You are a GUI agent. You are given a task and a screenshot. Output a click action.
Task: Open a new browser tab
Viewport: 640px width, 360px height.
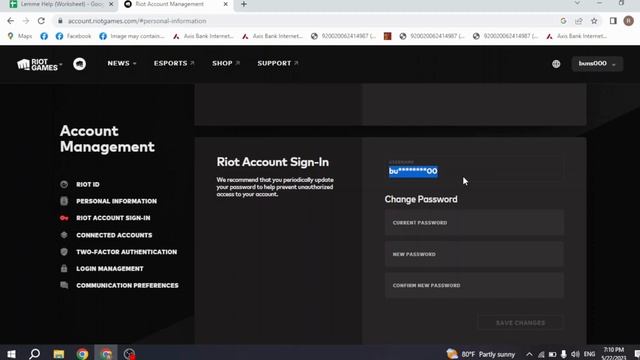click(244, 4)
